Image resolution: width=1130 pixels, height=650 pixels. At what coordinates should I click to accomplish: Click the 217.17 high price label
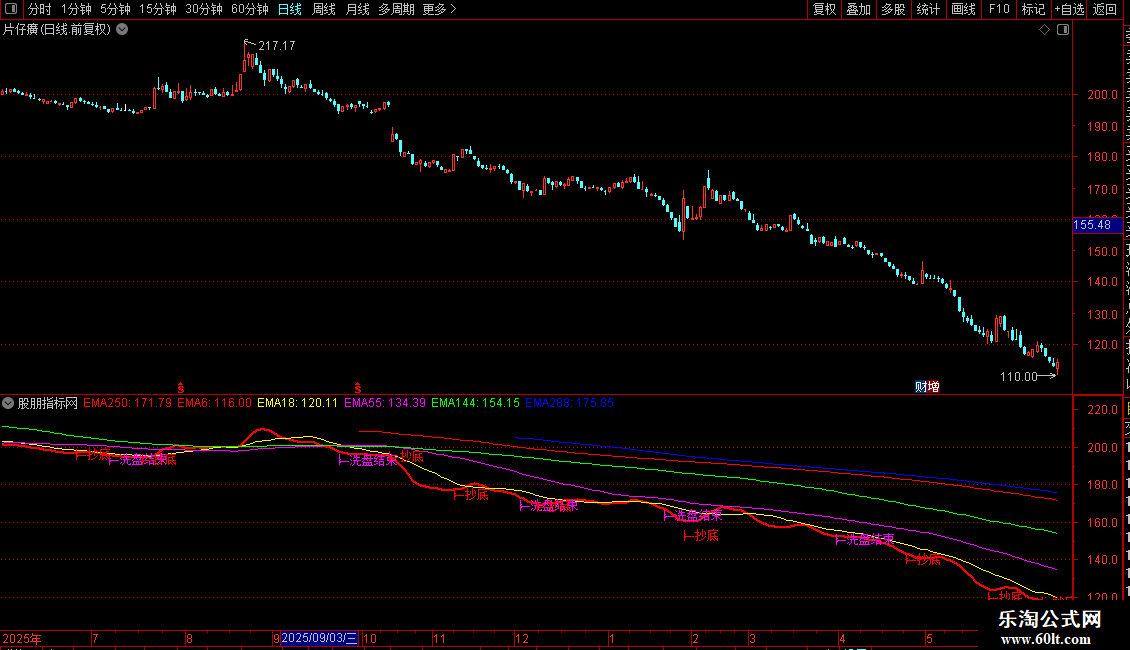click(x=277, y=46)
